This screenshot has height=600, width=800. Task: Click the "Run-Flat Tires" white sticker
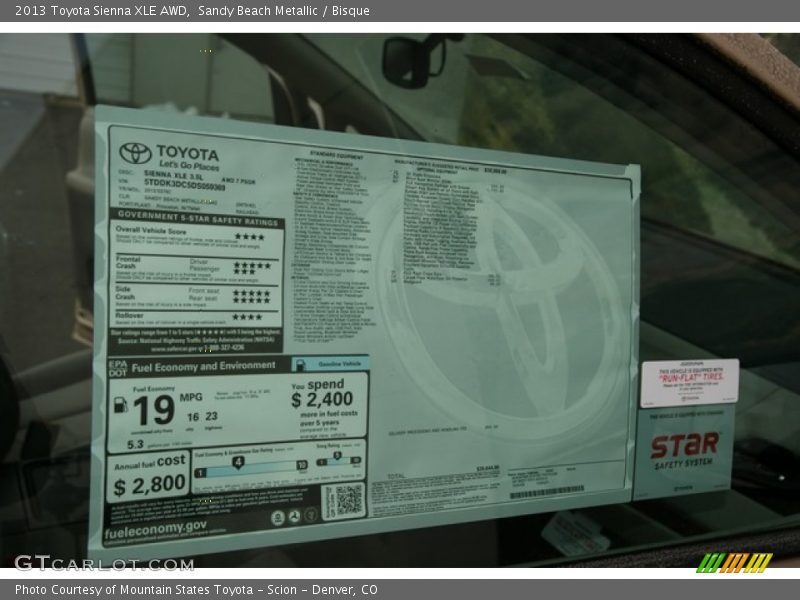pos(690,383)
